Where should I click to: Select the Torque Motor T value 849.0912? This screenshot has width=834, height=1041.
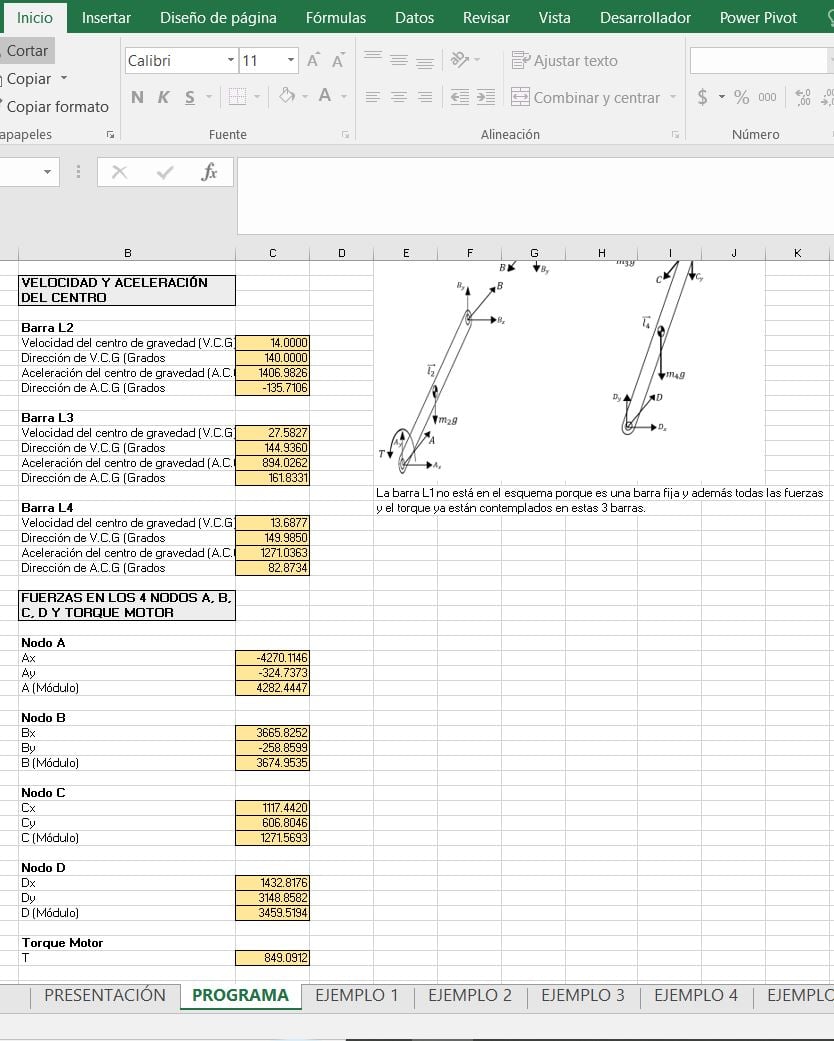click(272, 958)
